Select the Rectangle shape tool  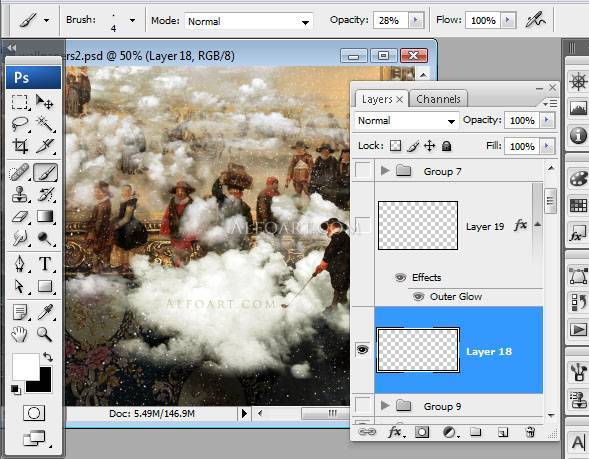point(45,286)
